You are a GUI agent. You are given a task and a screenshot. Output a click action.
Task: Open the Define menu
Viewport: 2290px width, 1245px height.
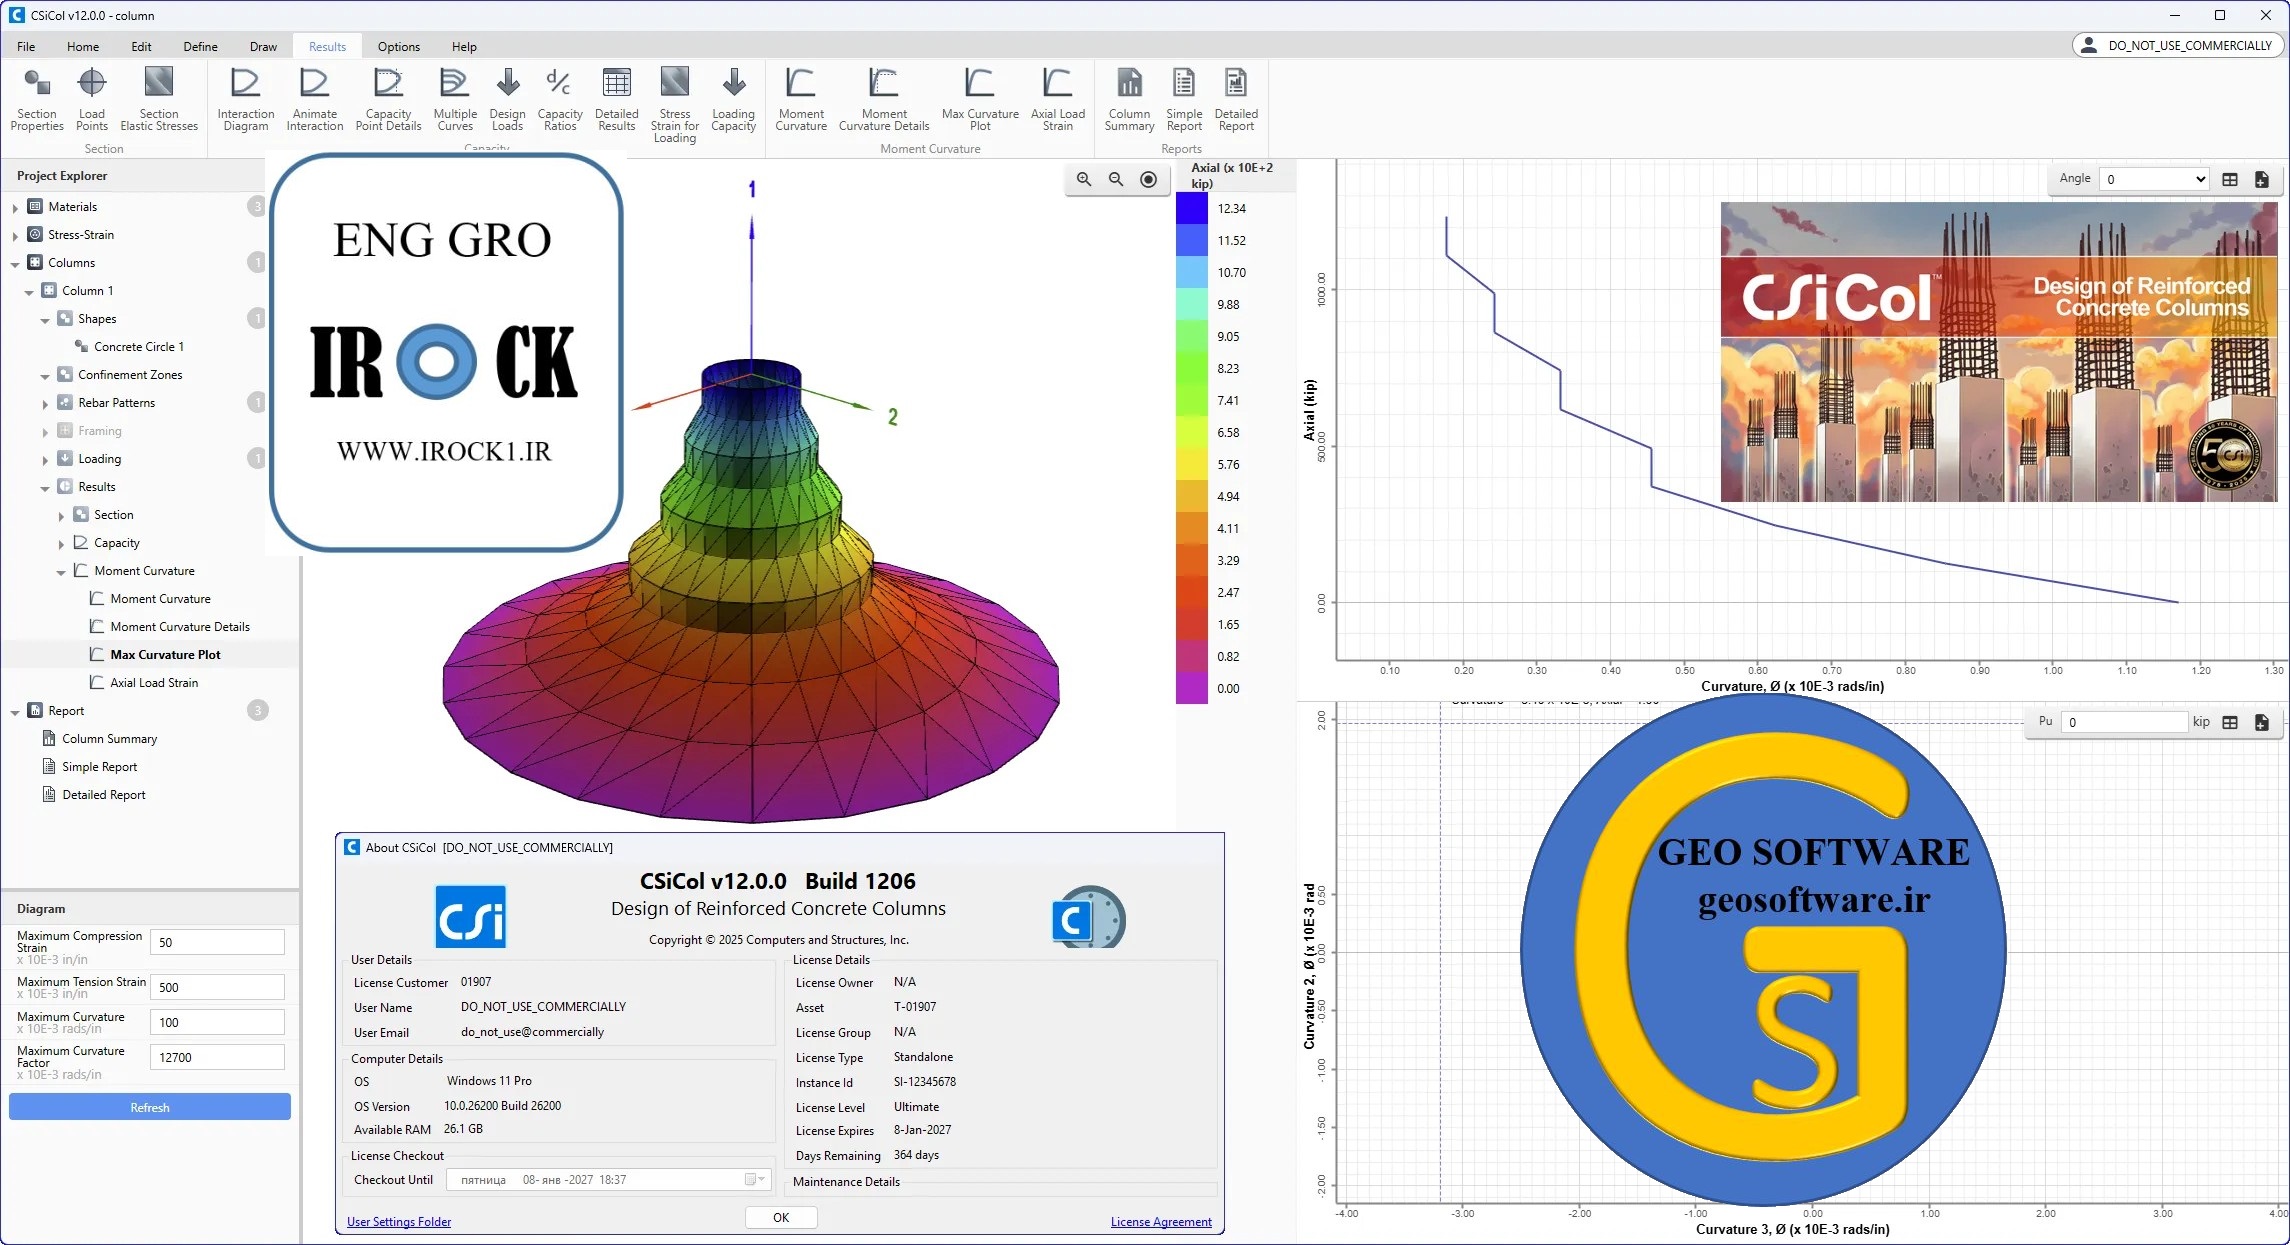[x=200, y=46]
